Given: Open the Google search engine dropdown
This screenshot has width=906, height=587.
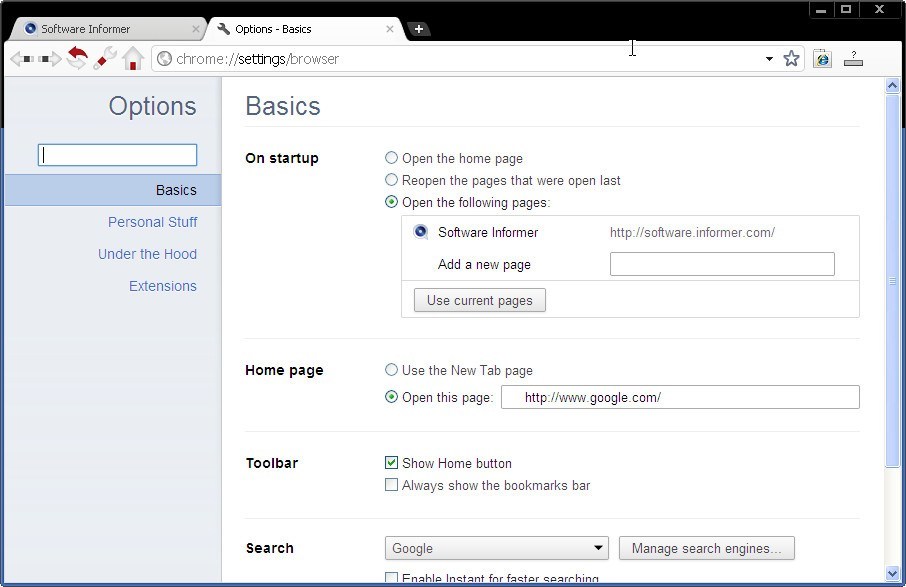Looking at the screenshot, I should click(497, 548).
